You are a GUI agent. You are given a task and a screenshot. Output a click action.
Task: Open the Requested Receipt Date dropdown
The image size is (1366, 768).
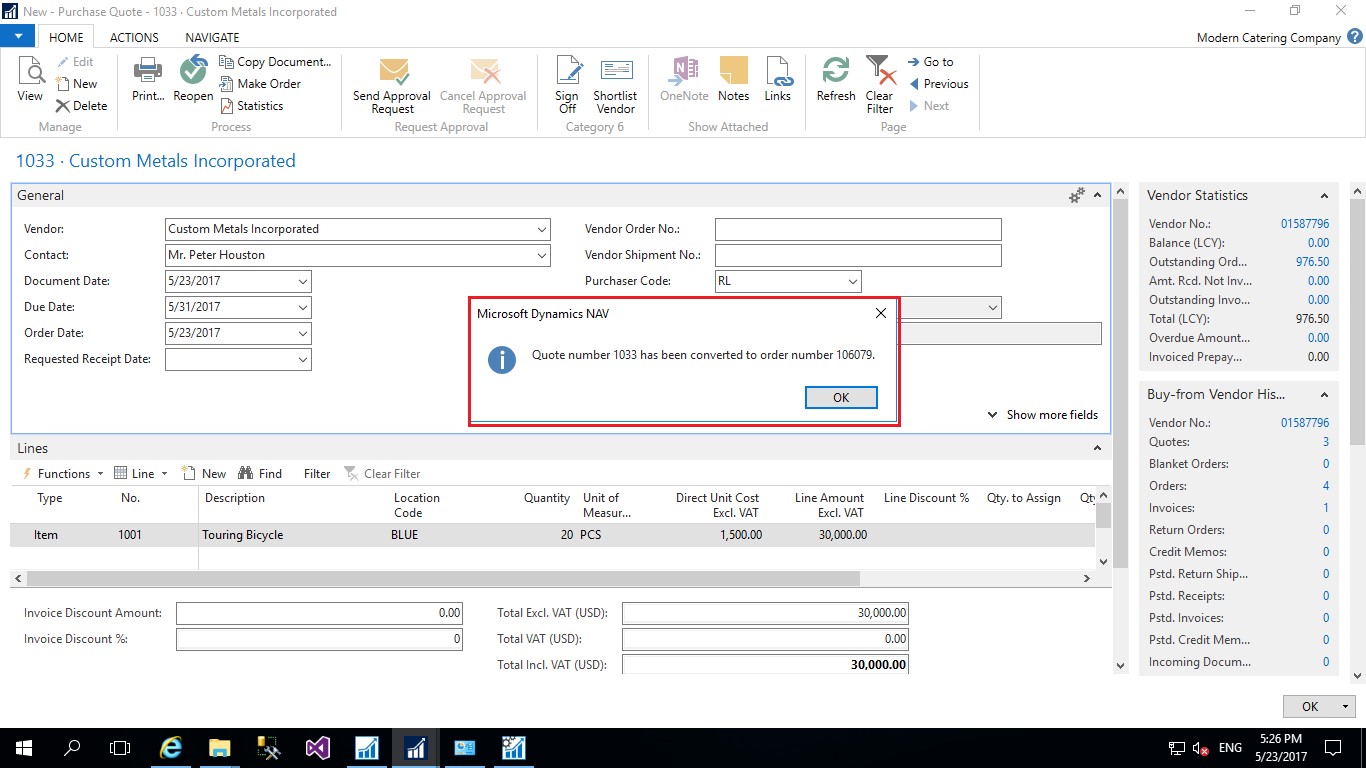coord(303,359)
